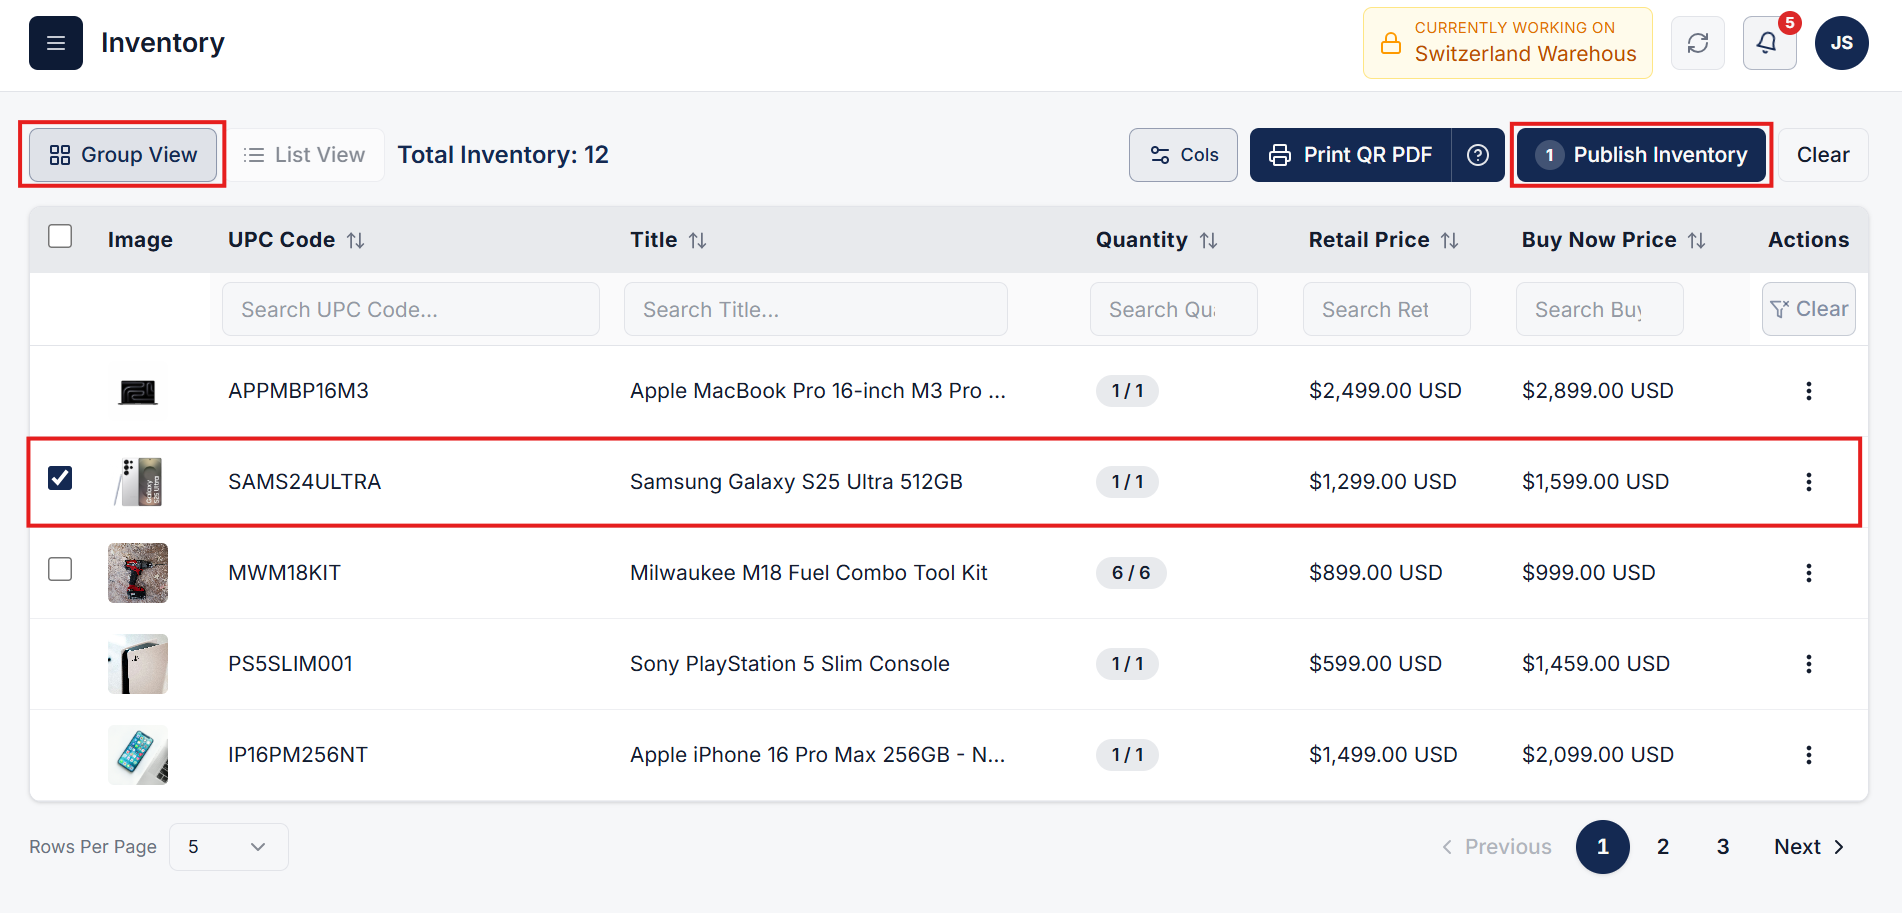
Task: Sort by Buy Now Price arrows
Action: tap(1697, 240)
